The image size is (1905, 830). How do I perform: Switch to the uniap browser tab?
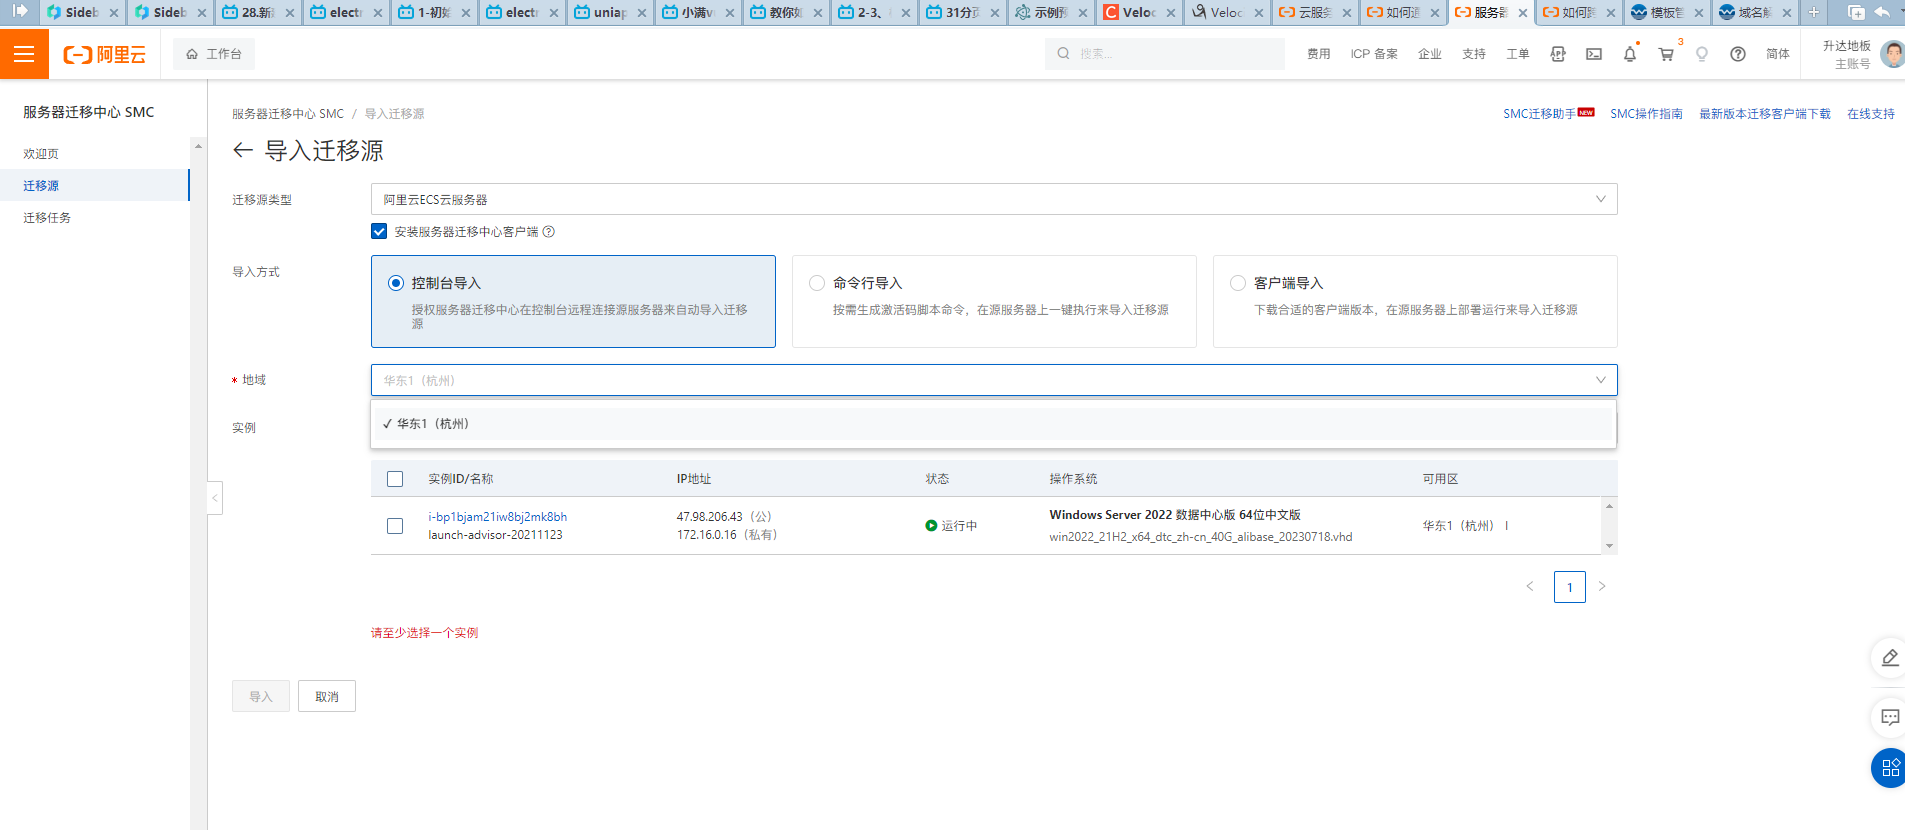609,12
